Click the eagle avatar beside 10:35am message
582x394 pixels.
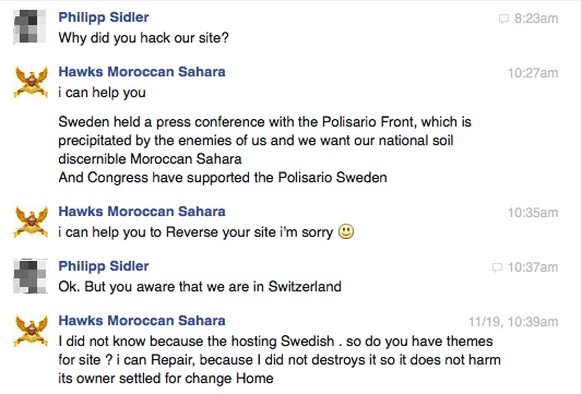click(x=31, y=222)
